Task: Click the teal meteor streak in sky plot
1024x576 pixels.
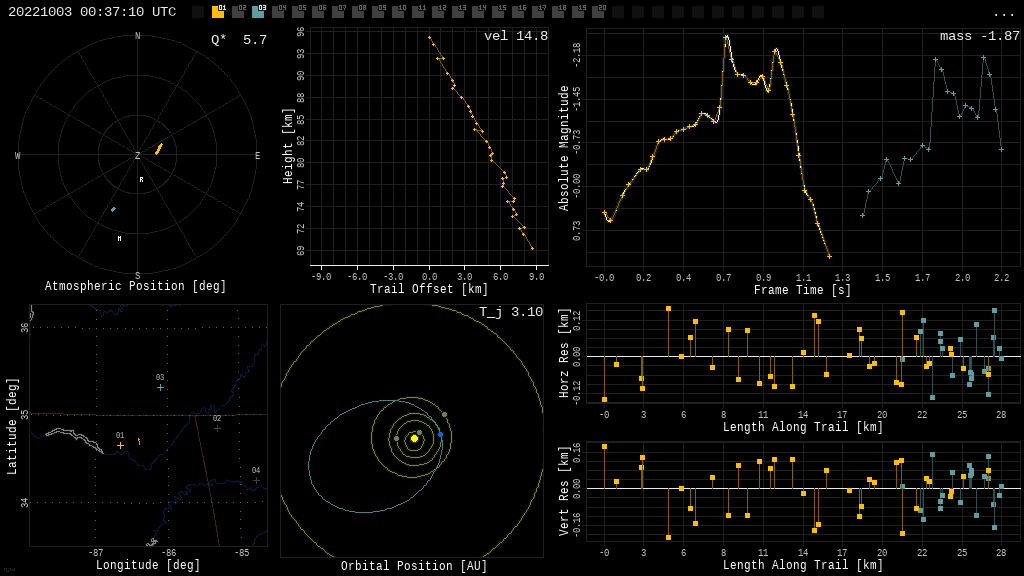Action: tap(113, 210)
